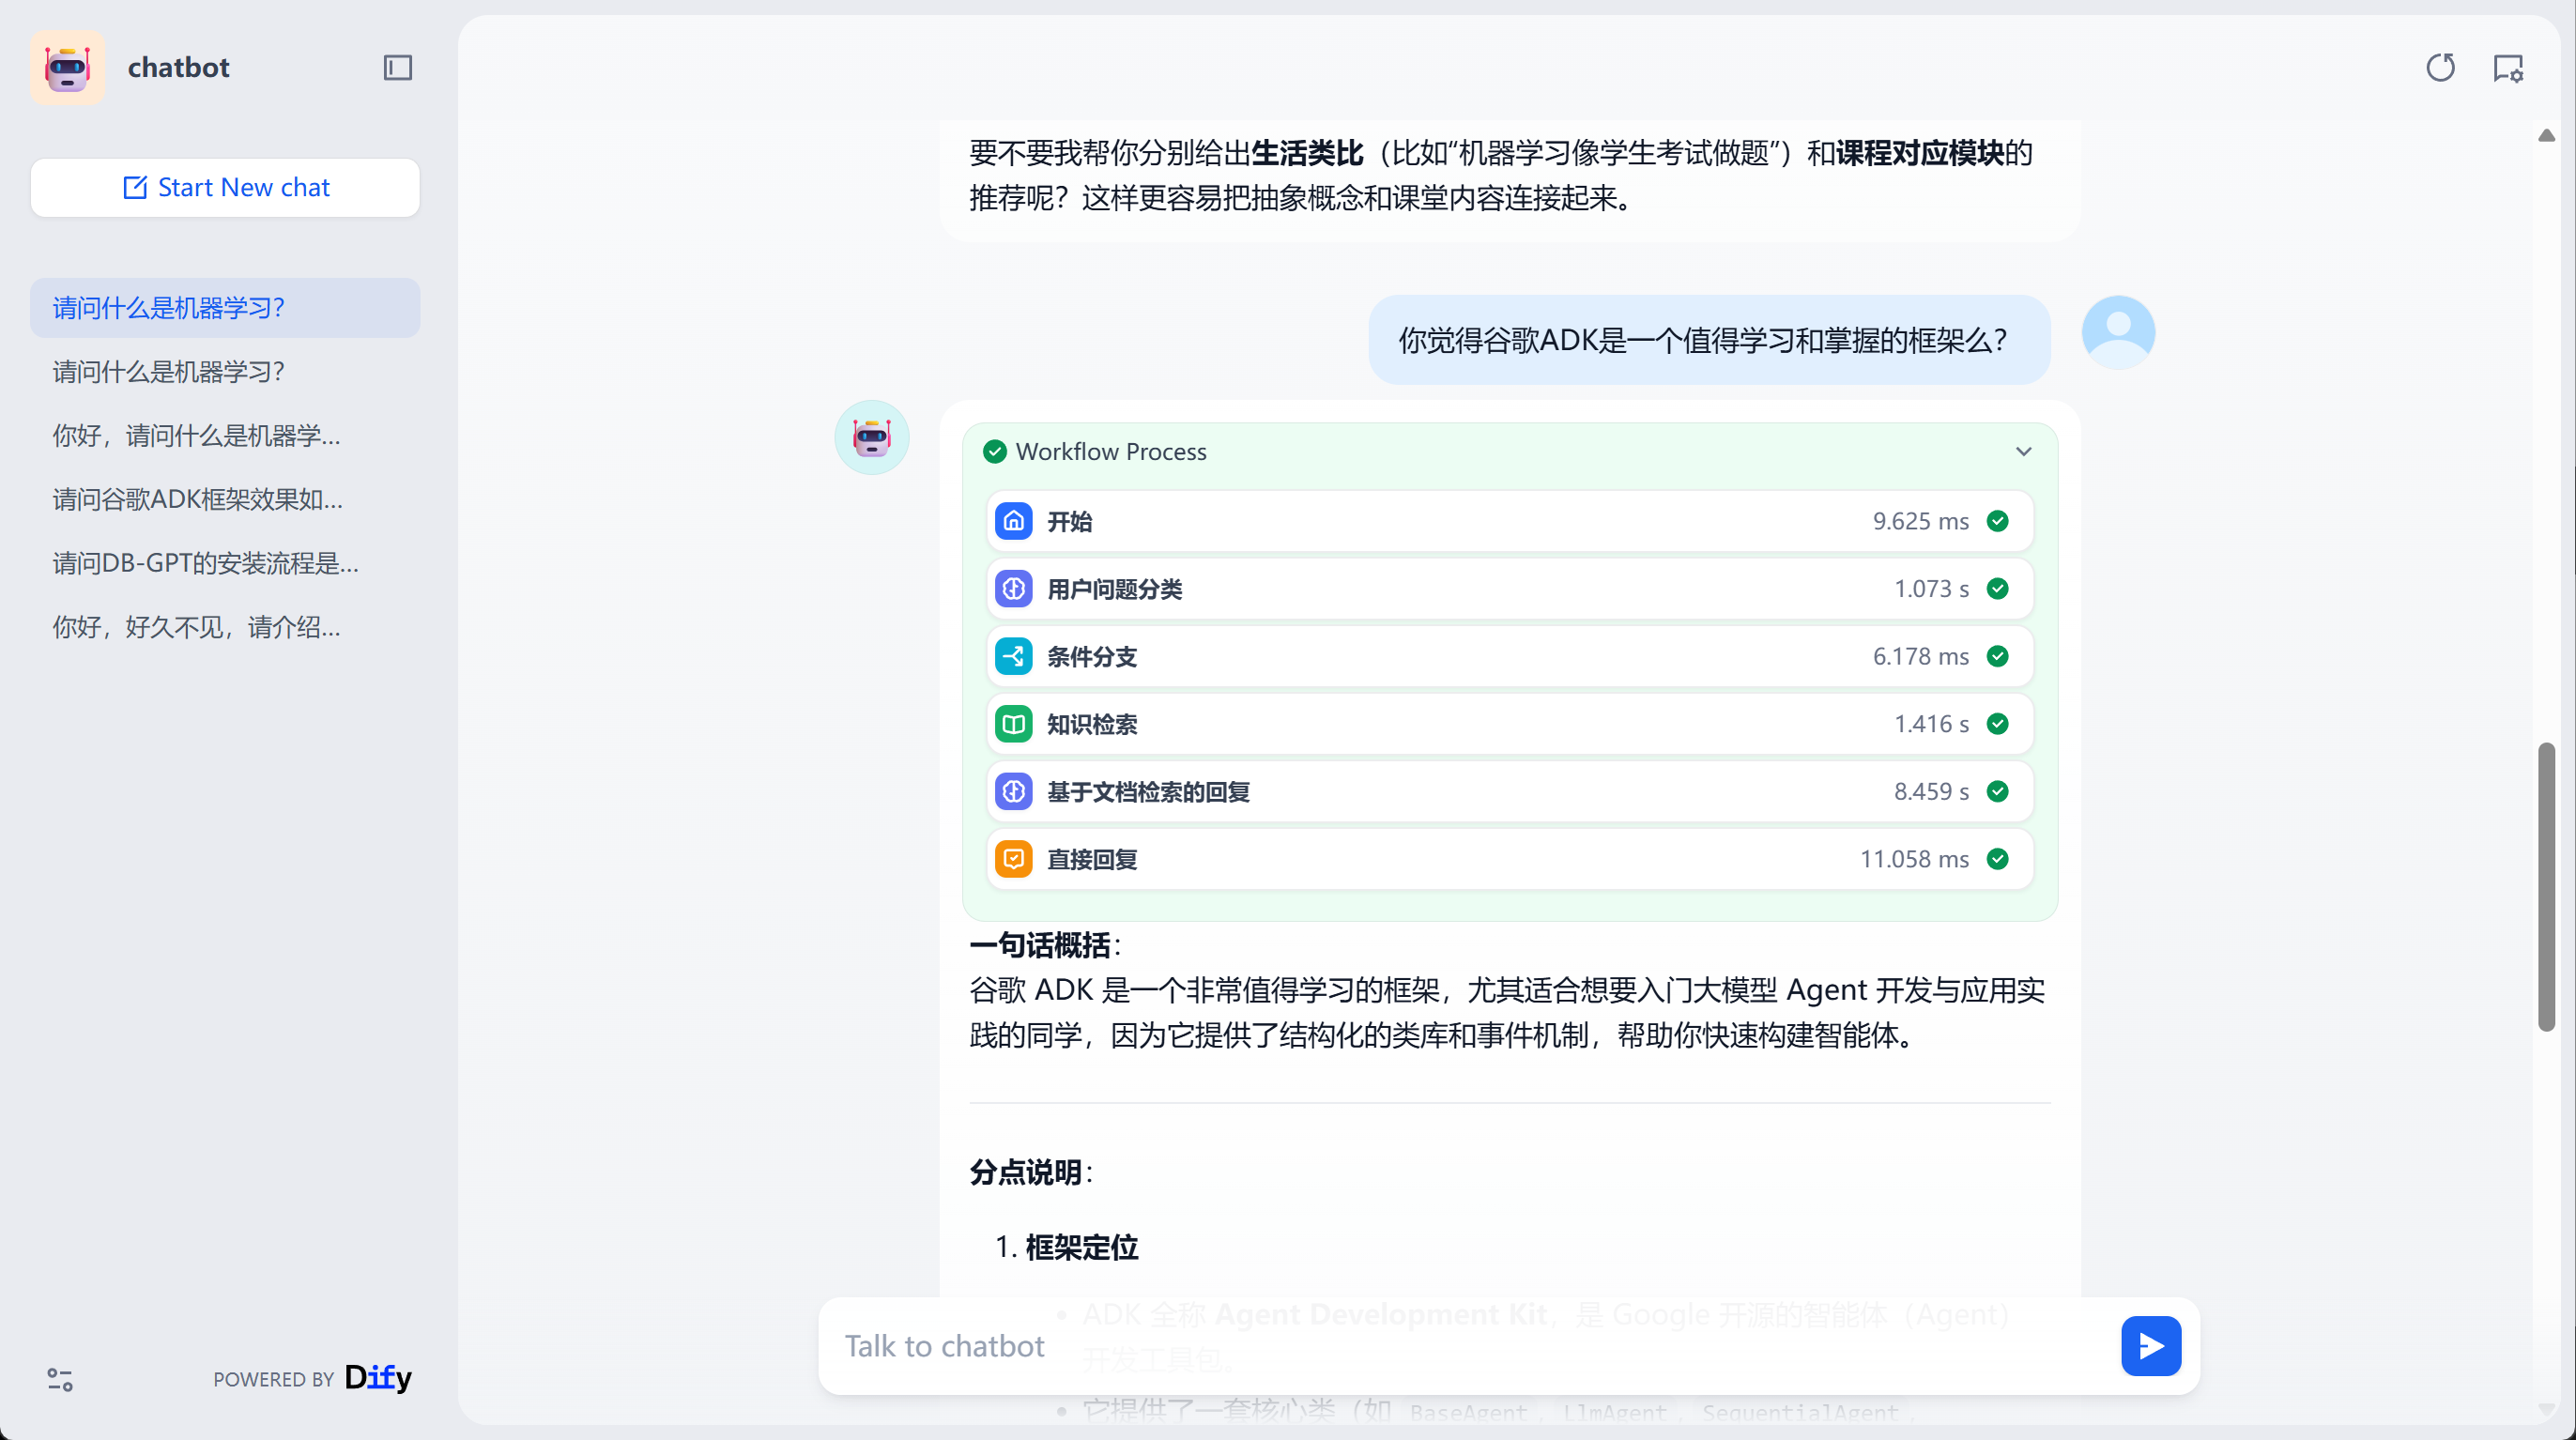Open the chat settings icon top right
2576x1440 pixels.
2508,67
